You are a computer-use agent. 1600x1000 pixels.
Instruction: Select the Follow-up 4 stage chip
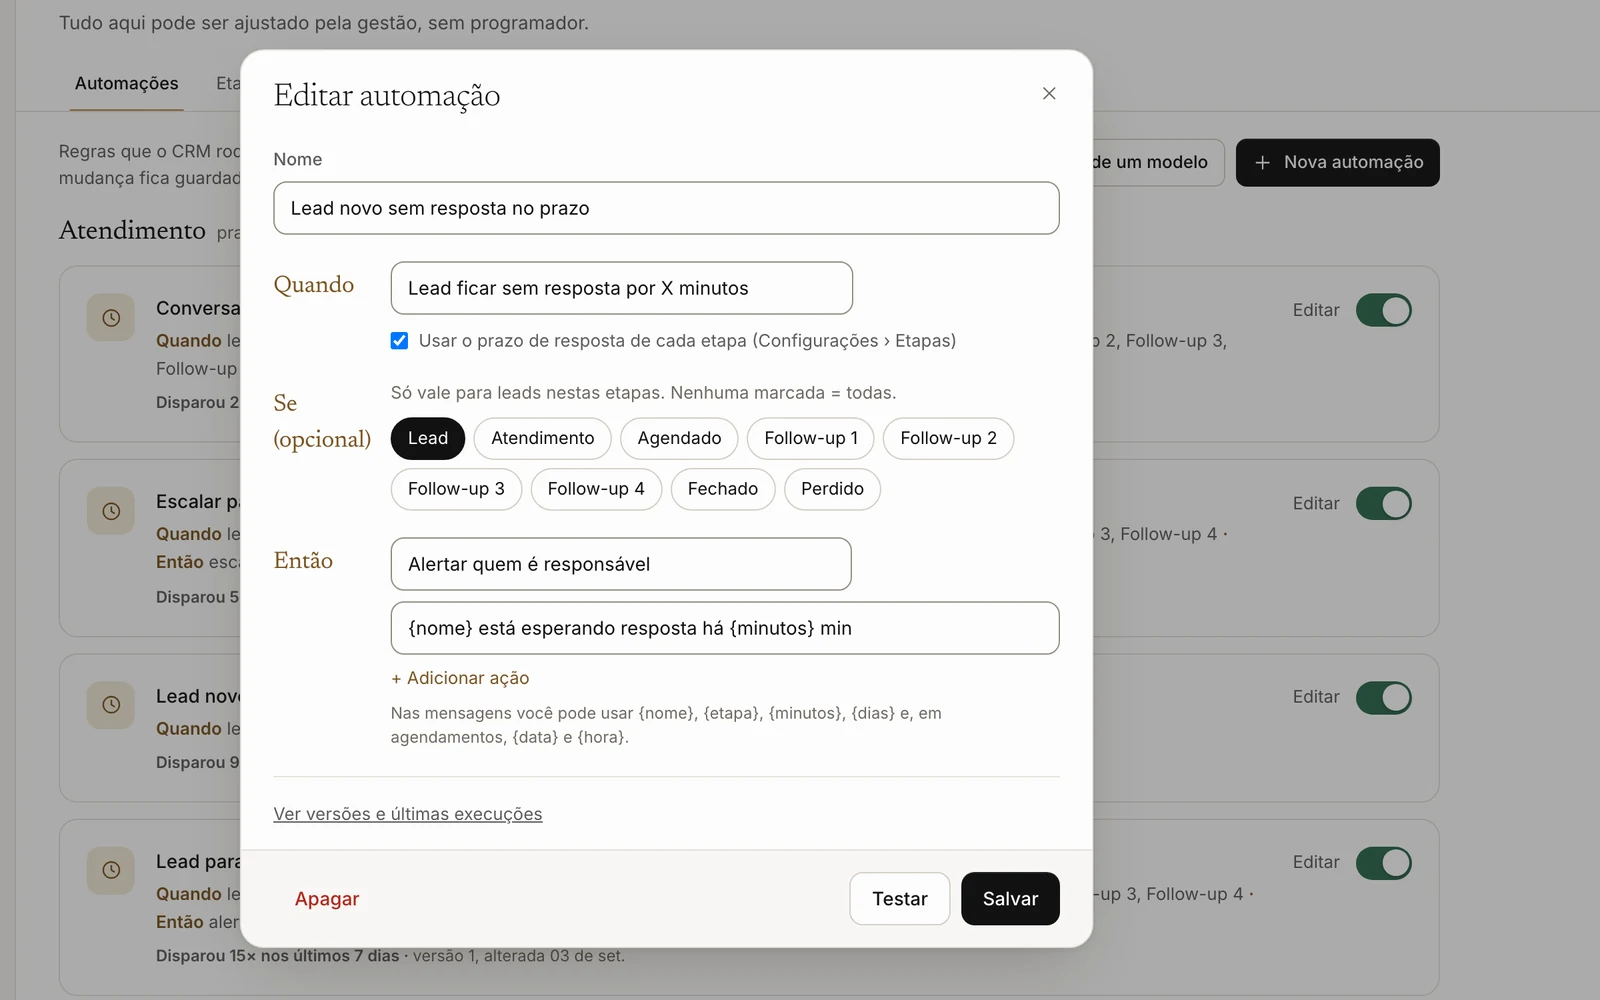click(x=596, y=489)
